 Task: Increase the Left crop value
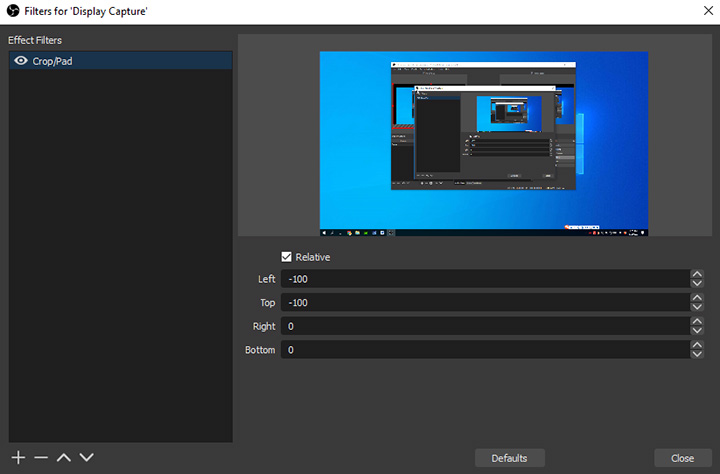click(696, 275)
